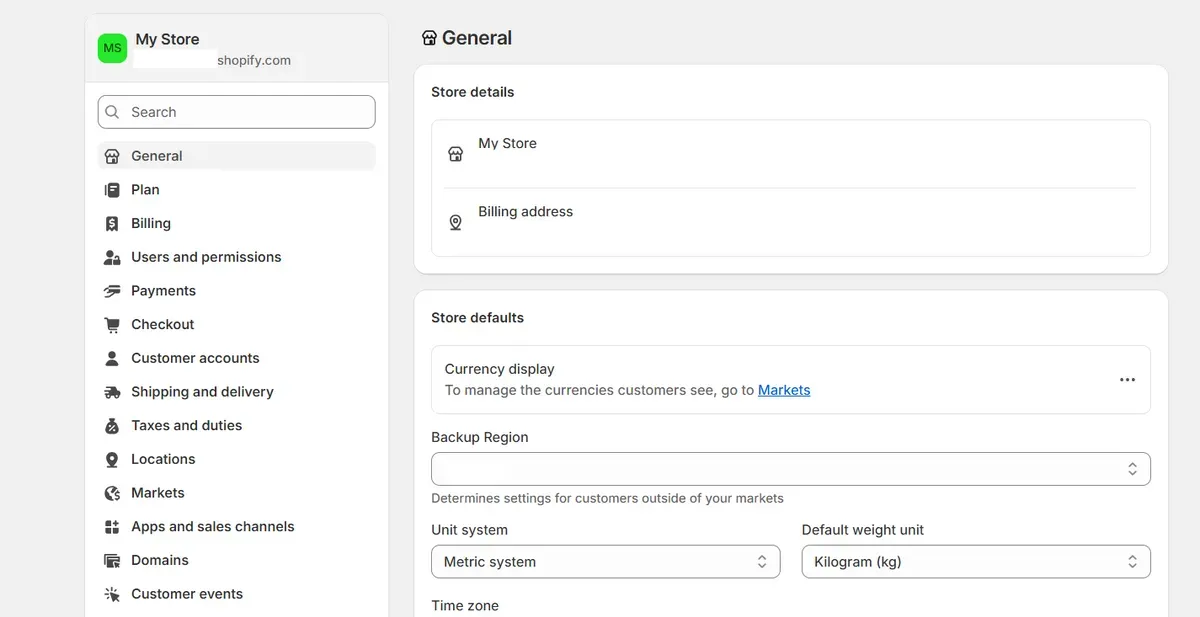The height and width of the screenshot is (617, 1200).
Task: Click the settings Search field
Action: click(237, 112)
